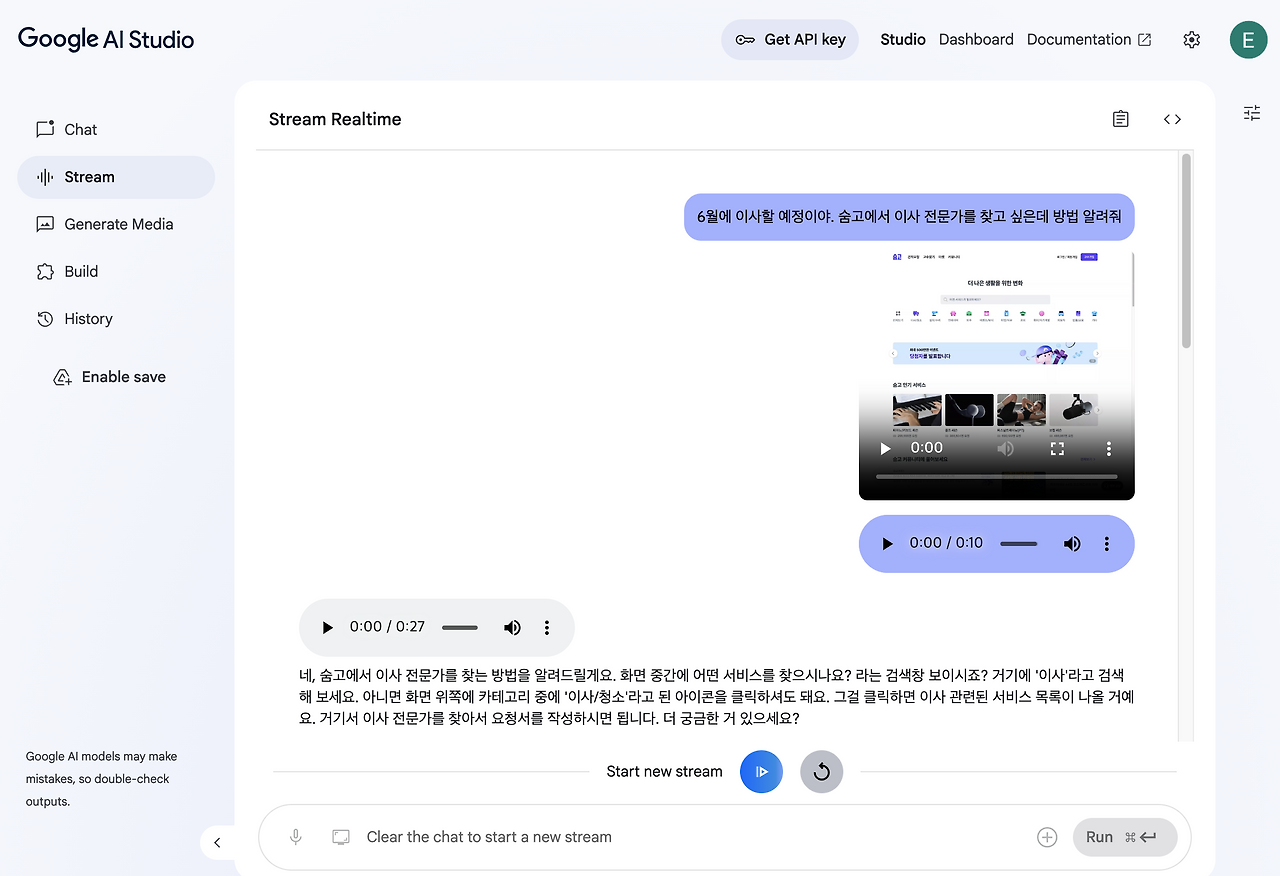This screenshot has height=876, width=1280.
Task: View stream History in the sidebar
Action: (x=87, y=318)
